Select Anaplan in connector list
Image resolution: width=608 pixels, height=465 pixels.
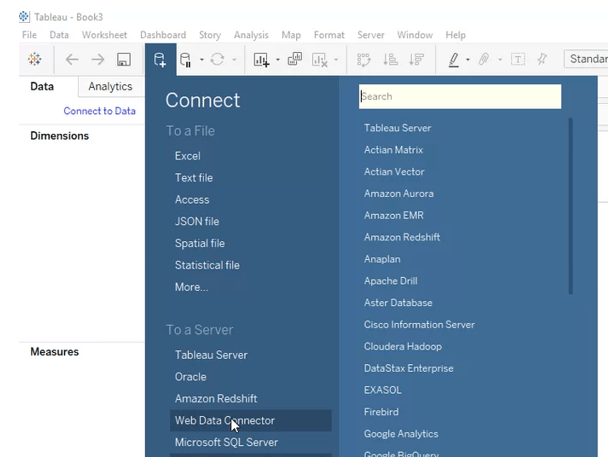click(x=382, y=259)
